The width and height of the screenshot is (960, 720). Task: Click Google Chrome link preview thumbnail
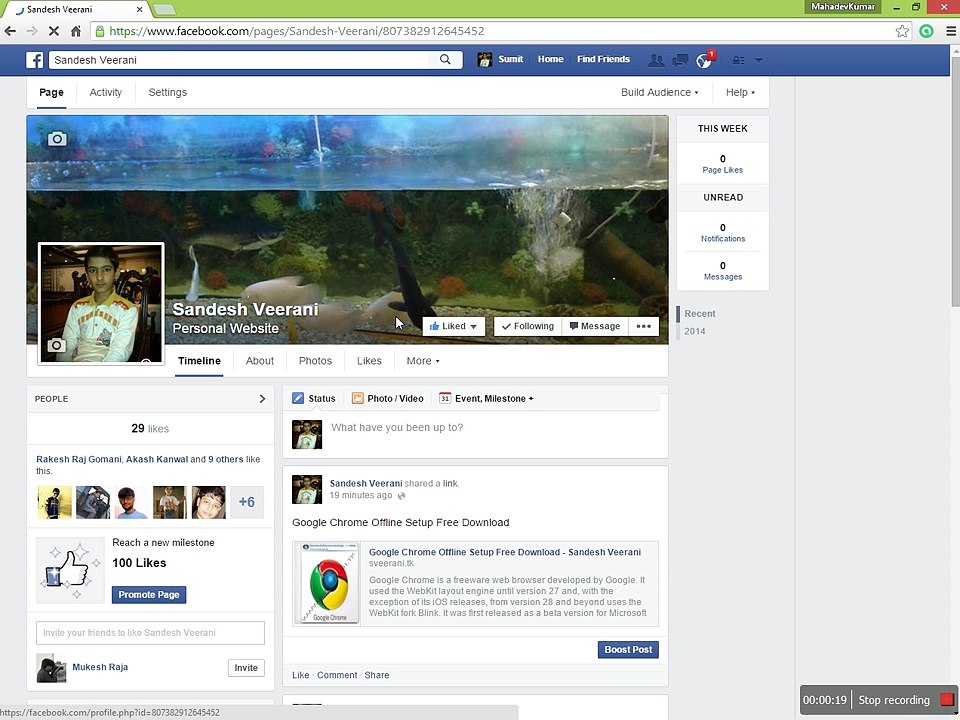(327, 583)
